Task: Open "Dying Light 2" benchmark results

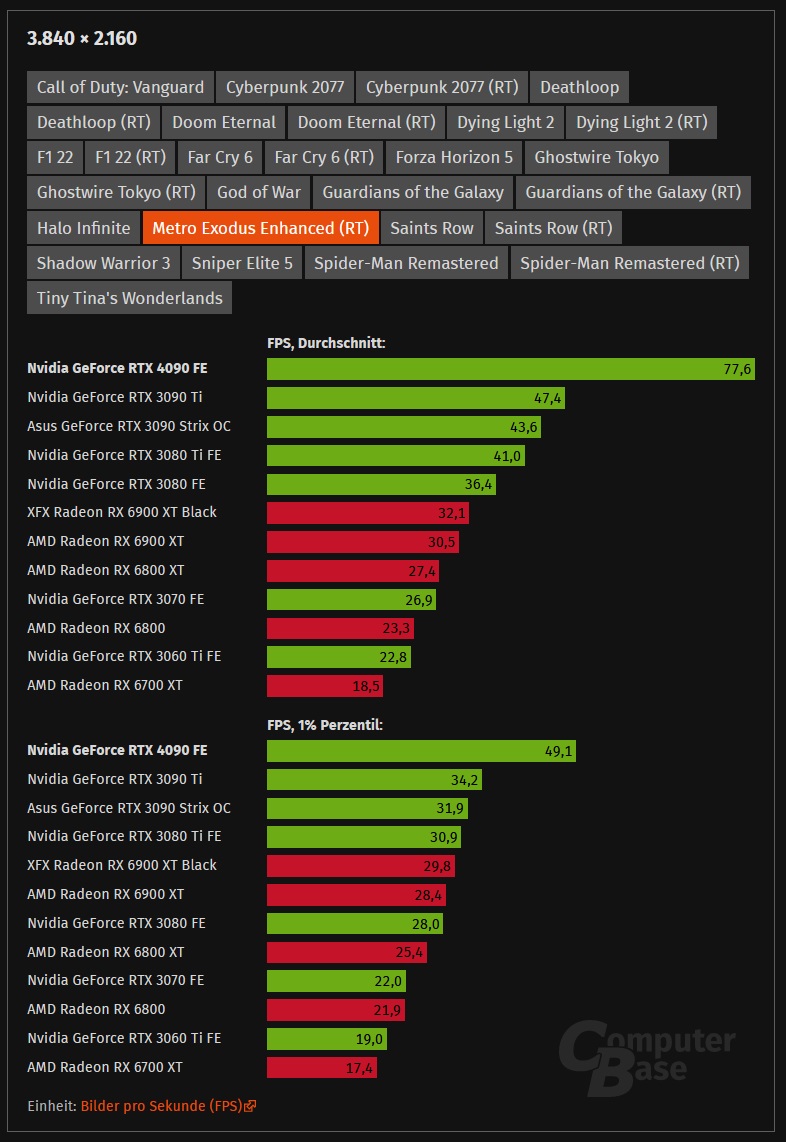Action: [505, 122]
